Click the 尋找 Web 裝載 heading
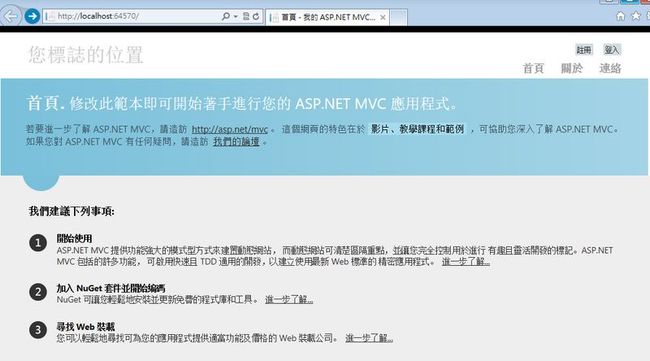650x361 pixels. pyautogui.click(x=86, y=327)
